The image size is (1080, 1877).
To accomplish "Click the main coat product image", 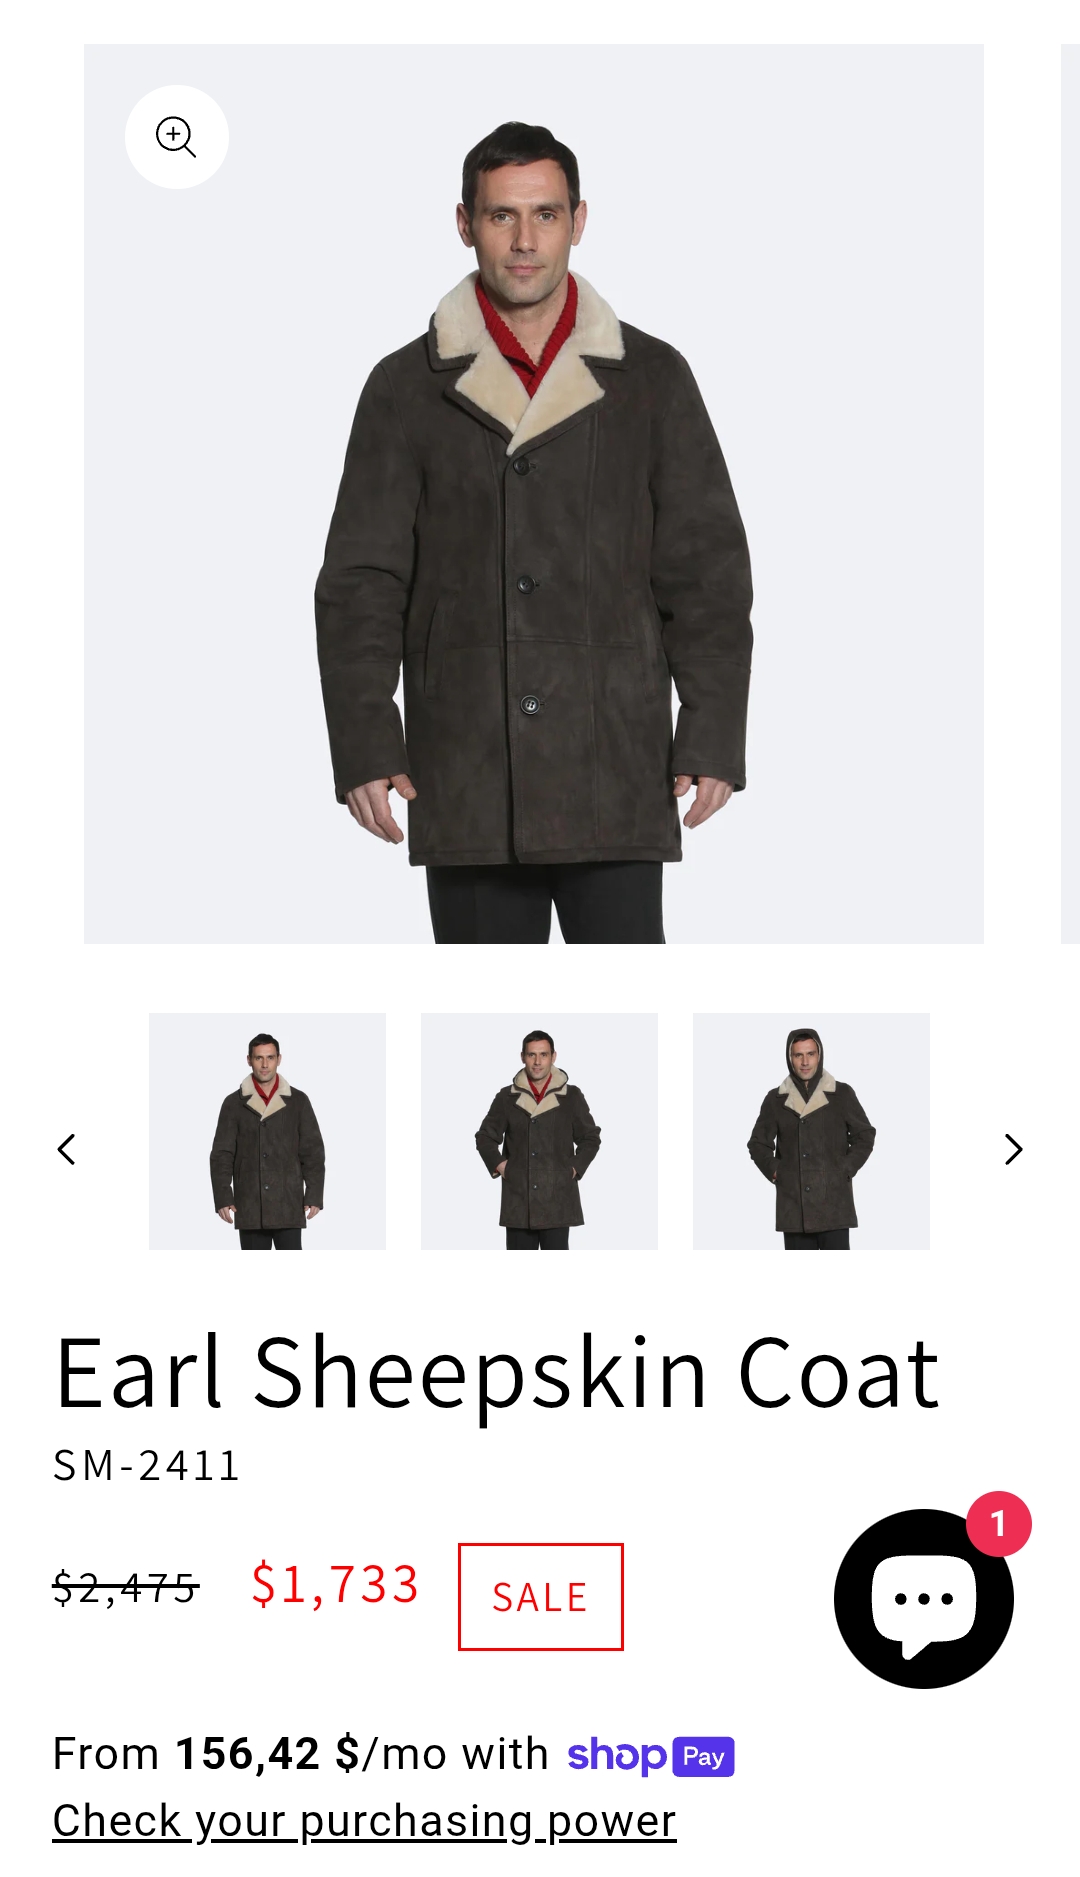I will [534, 494].
